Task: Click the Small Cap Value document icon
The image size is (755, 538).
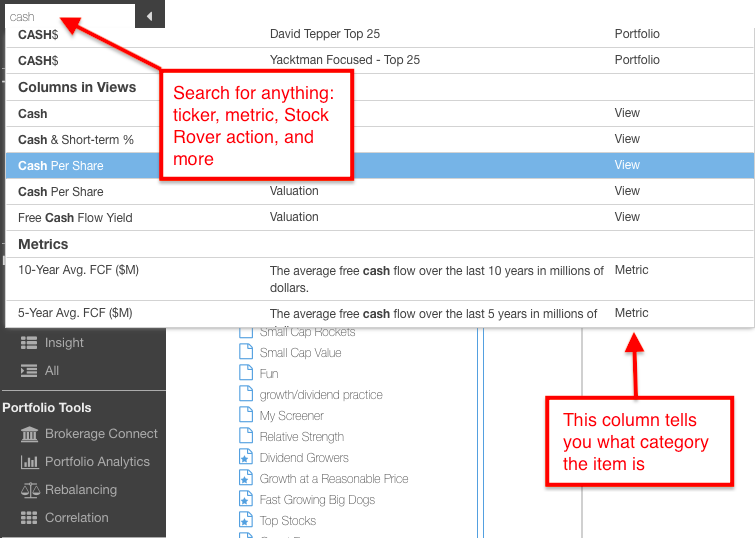Action: coord(246,352)
